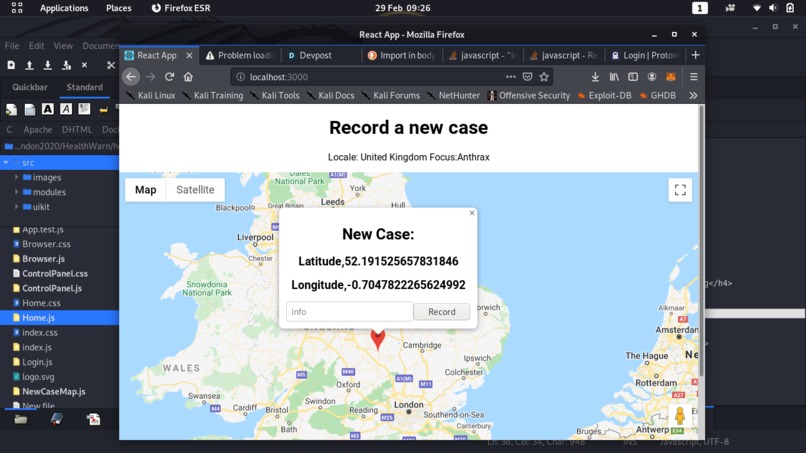Viewport: 806px width, 453px height.
Task: Open a new Firefox tab with plus
Action: (695, 55)
